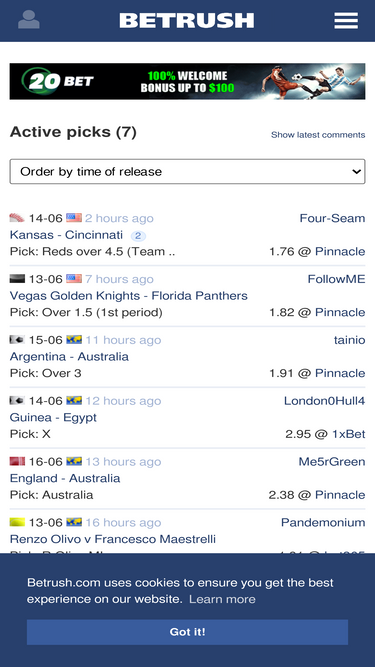Open Pinnacle link on Argentina - Australia pick
The image size is (375, 667).
click(x=340, y=373)
